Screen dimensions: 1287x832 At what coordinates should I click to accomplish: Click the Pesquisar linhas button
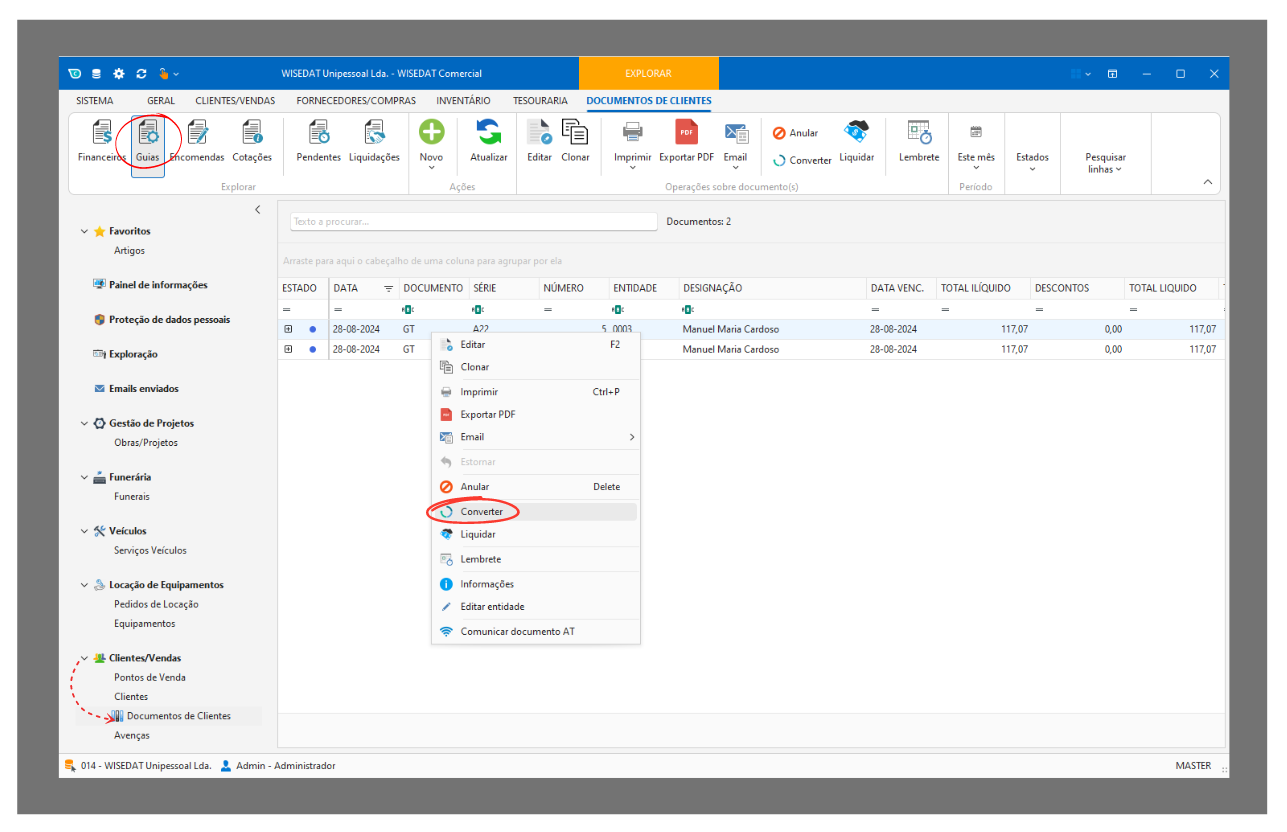(x=1105, y=162)
